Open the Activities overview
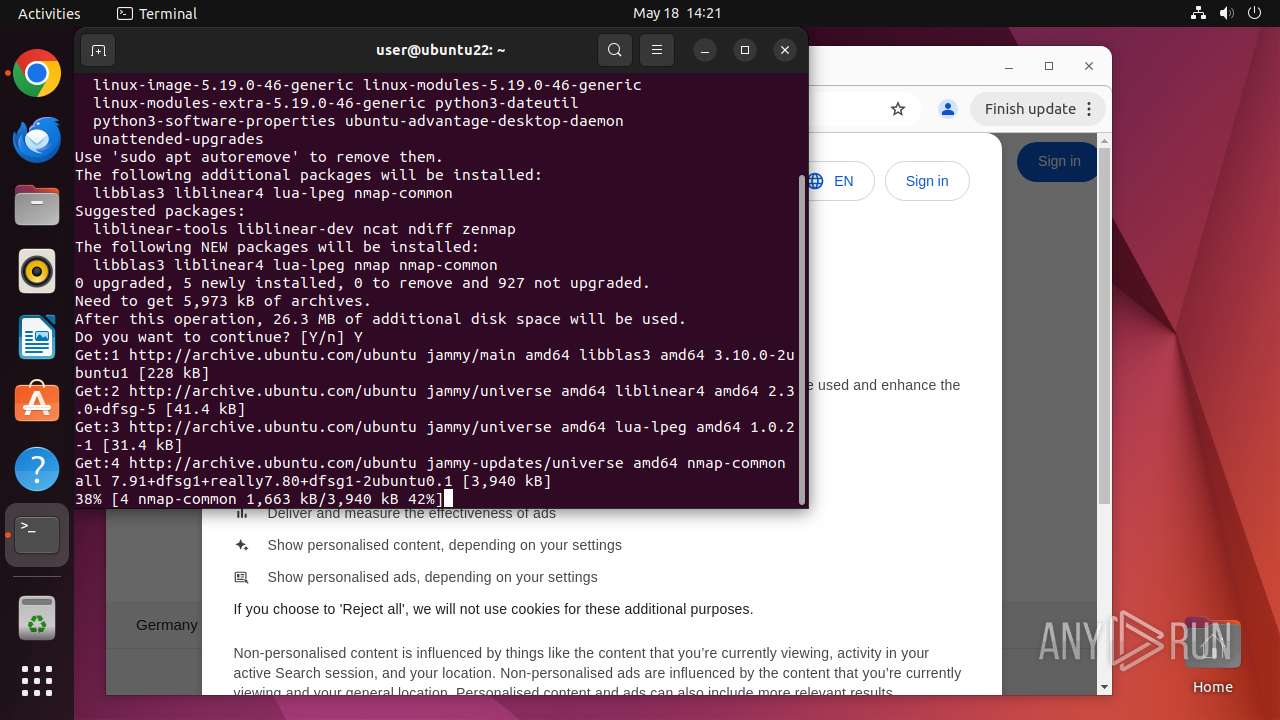Image resolution: width=1280 pixels, height=720 pixels. tap(49, 13)
